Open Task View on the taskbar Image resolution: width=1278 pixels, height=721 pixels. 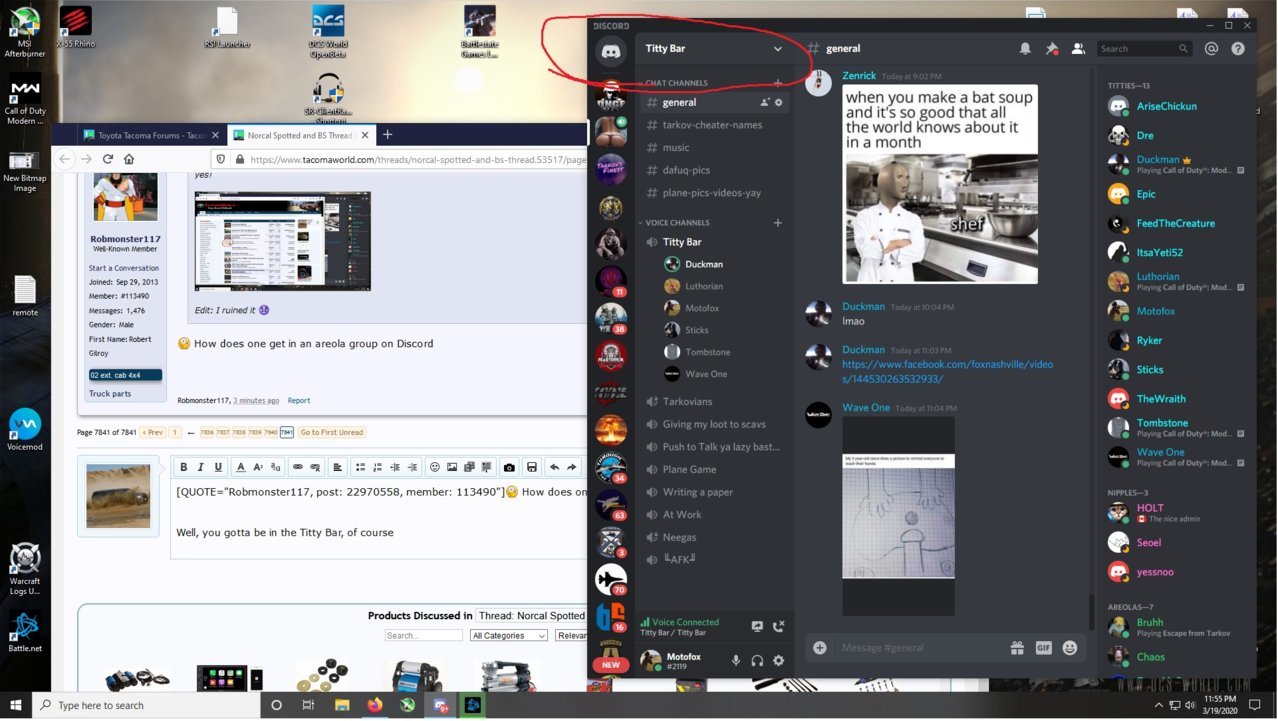[308, 705]
